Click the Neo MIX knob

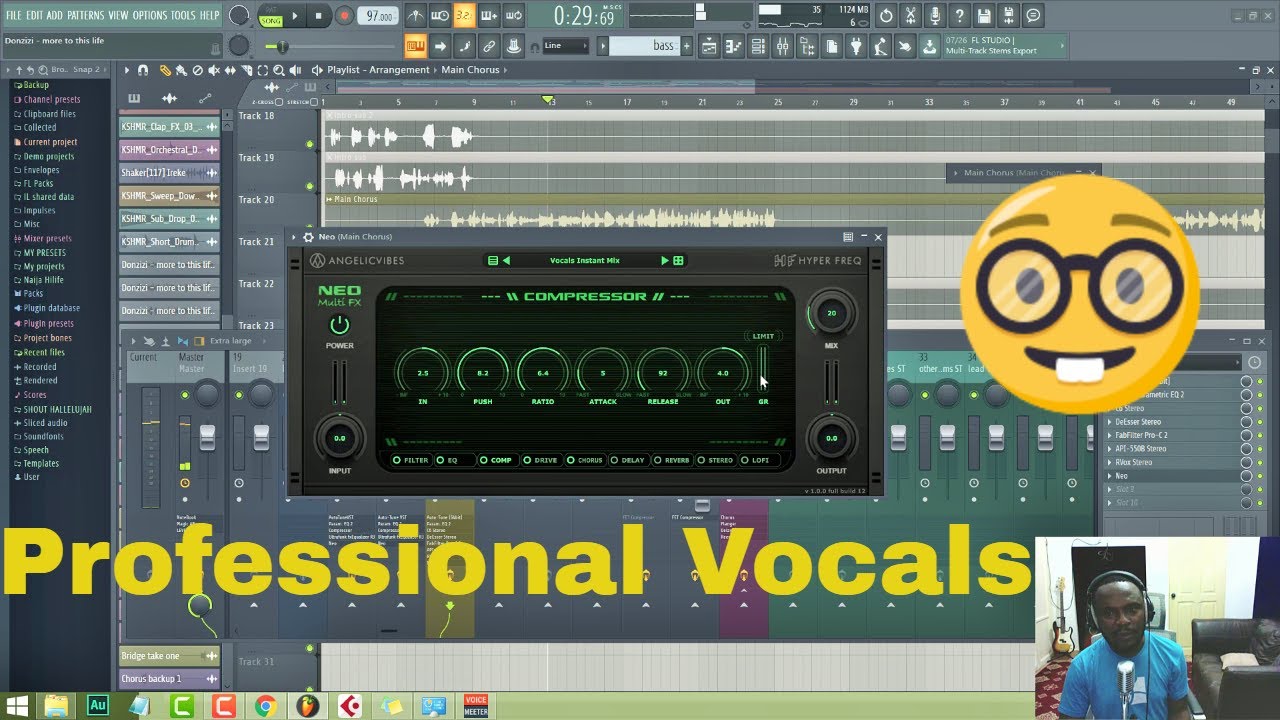click(831, 313)
